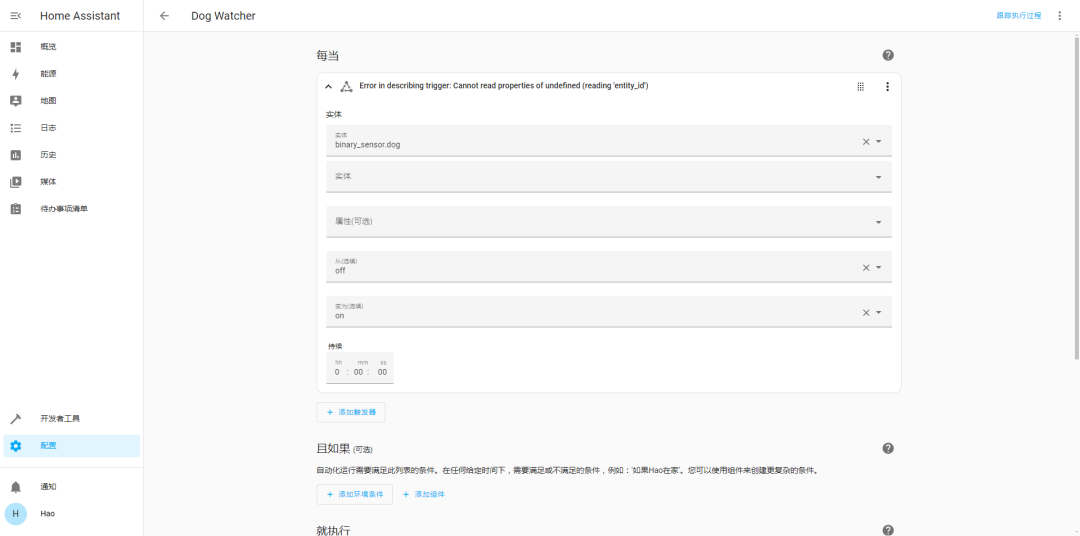Open the Hao user profile avatar
The image size is (1080, 536).
[x=16, y=514]
